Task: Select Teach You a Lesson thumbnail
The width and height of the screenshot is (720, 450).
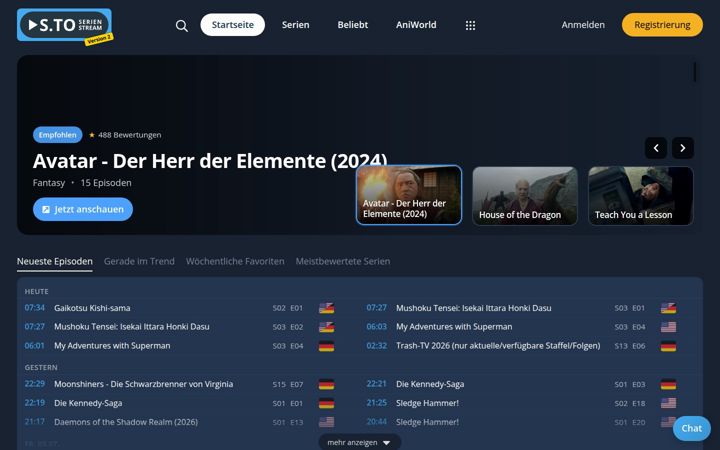Action: 641,196
